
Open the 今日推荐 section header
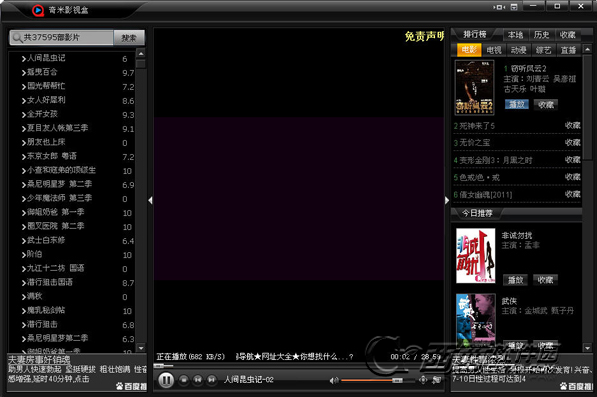477,213
